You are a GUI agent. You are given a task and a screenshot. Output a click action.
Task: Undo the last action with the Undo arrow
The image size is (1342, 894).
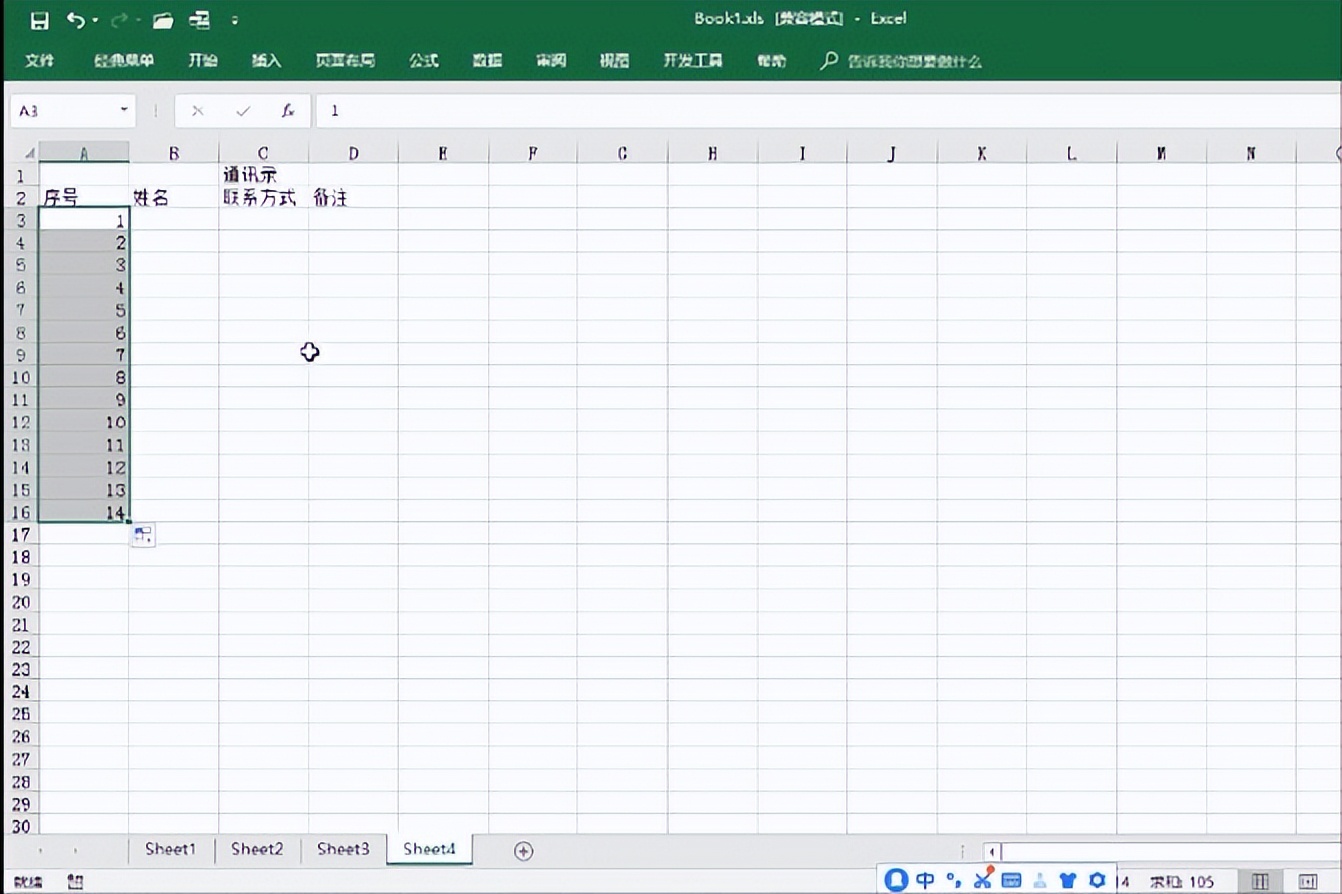75,20
